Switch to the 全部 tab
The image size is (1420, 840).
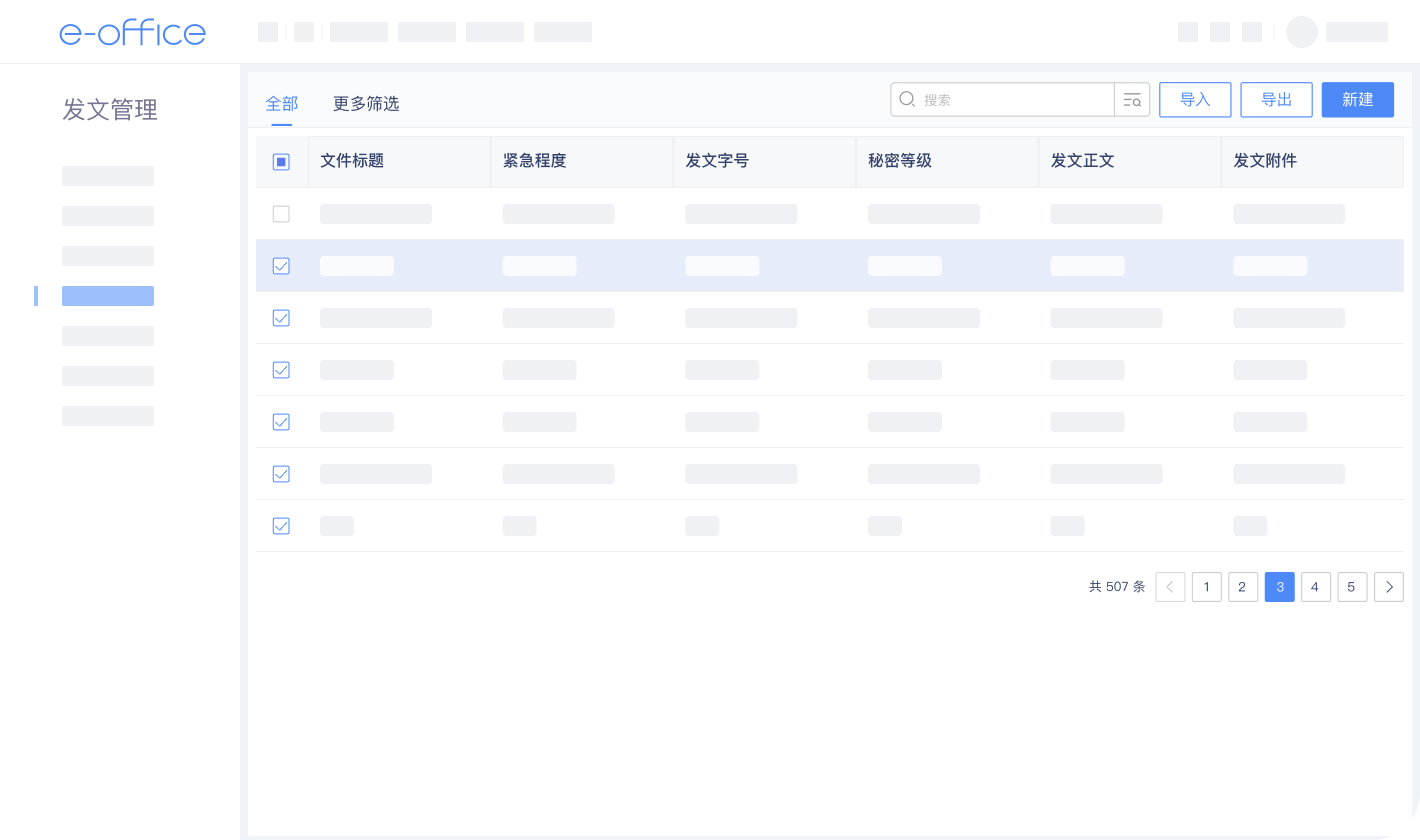281,103
